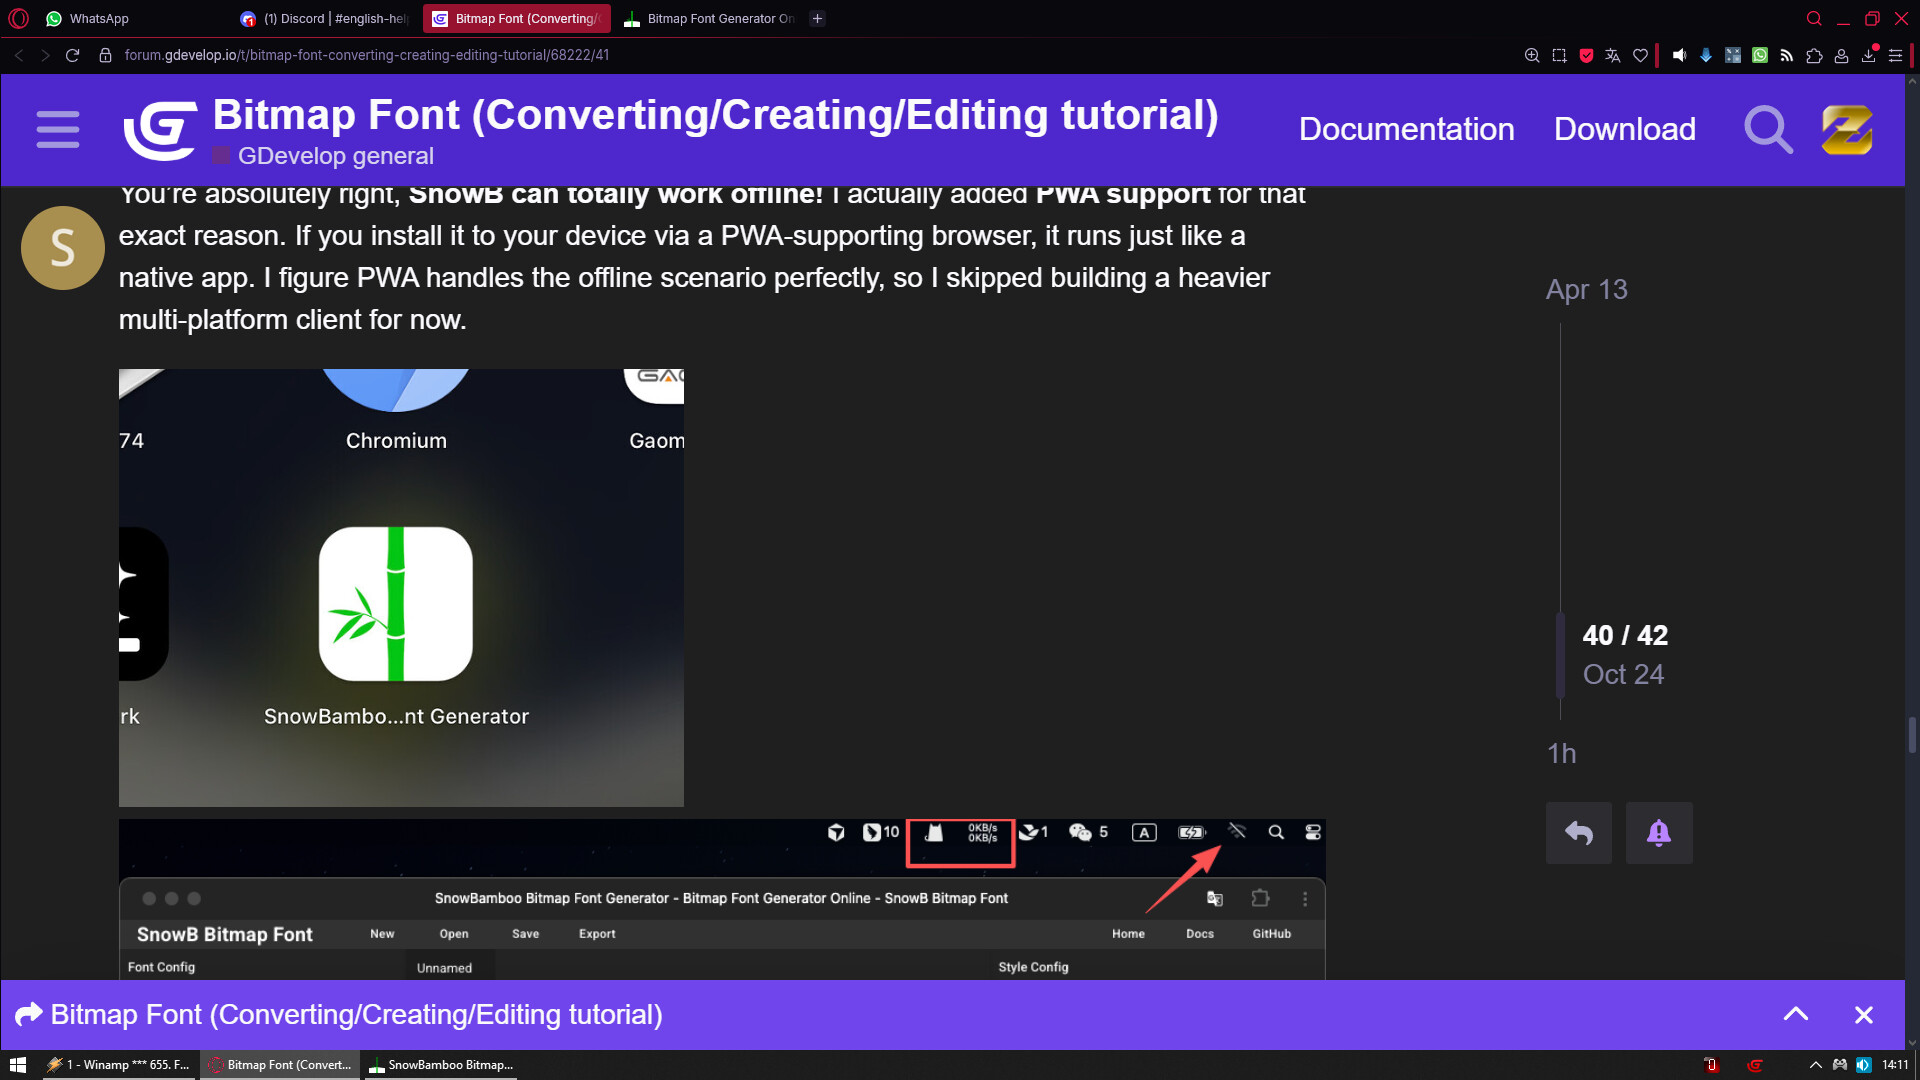Screen dimensions: 1920x1080
Task: Click the RSS feed extension icon
Action: click(1787, 56)
